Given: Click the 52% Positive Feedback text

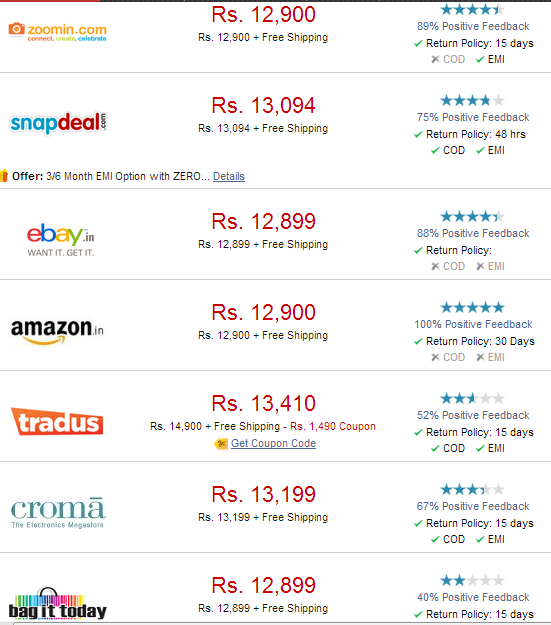Looking at the screenshot, I should (473, 415).
